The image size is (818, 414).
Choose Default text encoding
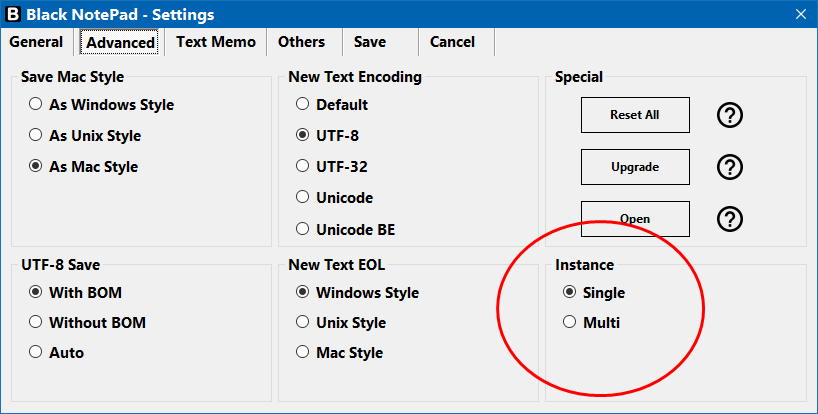(x=332, y=105)
